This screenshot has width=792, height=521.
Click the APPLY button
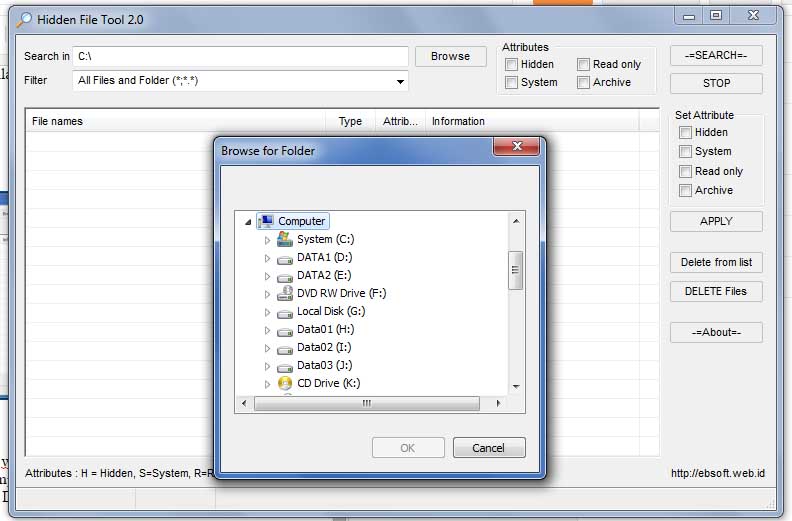coord(716,221)
